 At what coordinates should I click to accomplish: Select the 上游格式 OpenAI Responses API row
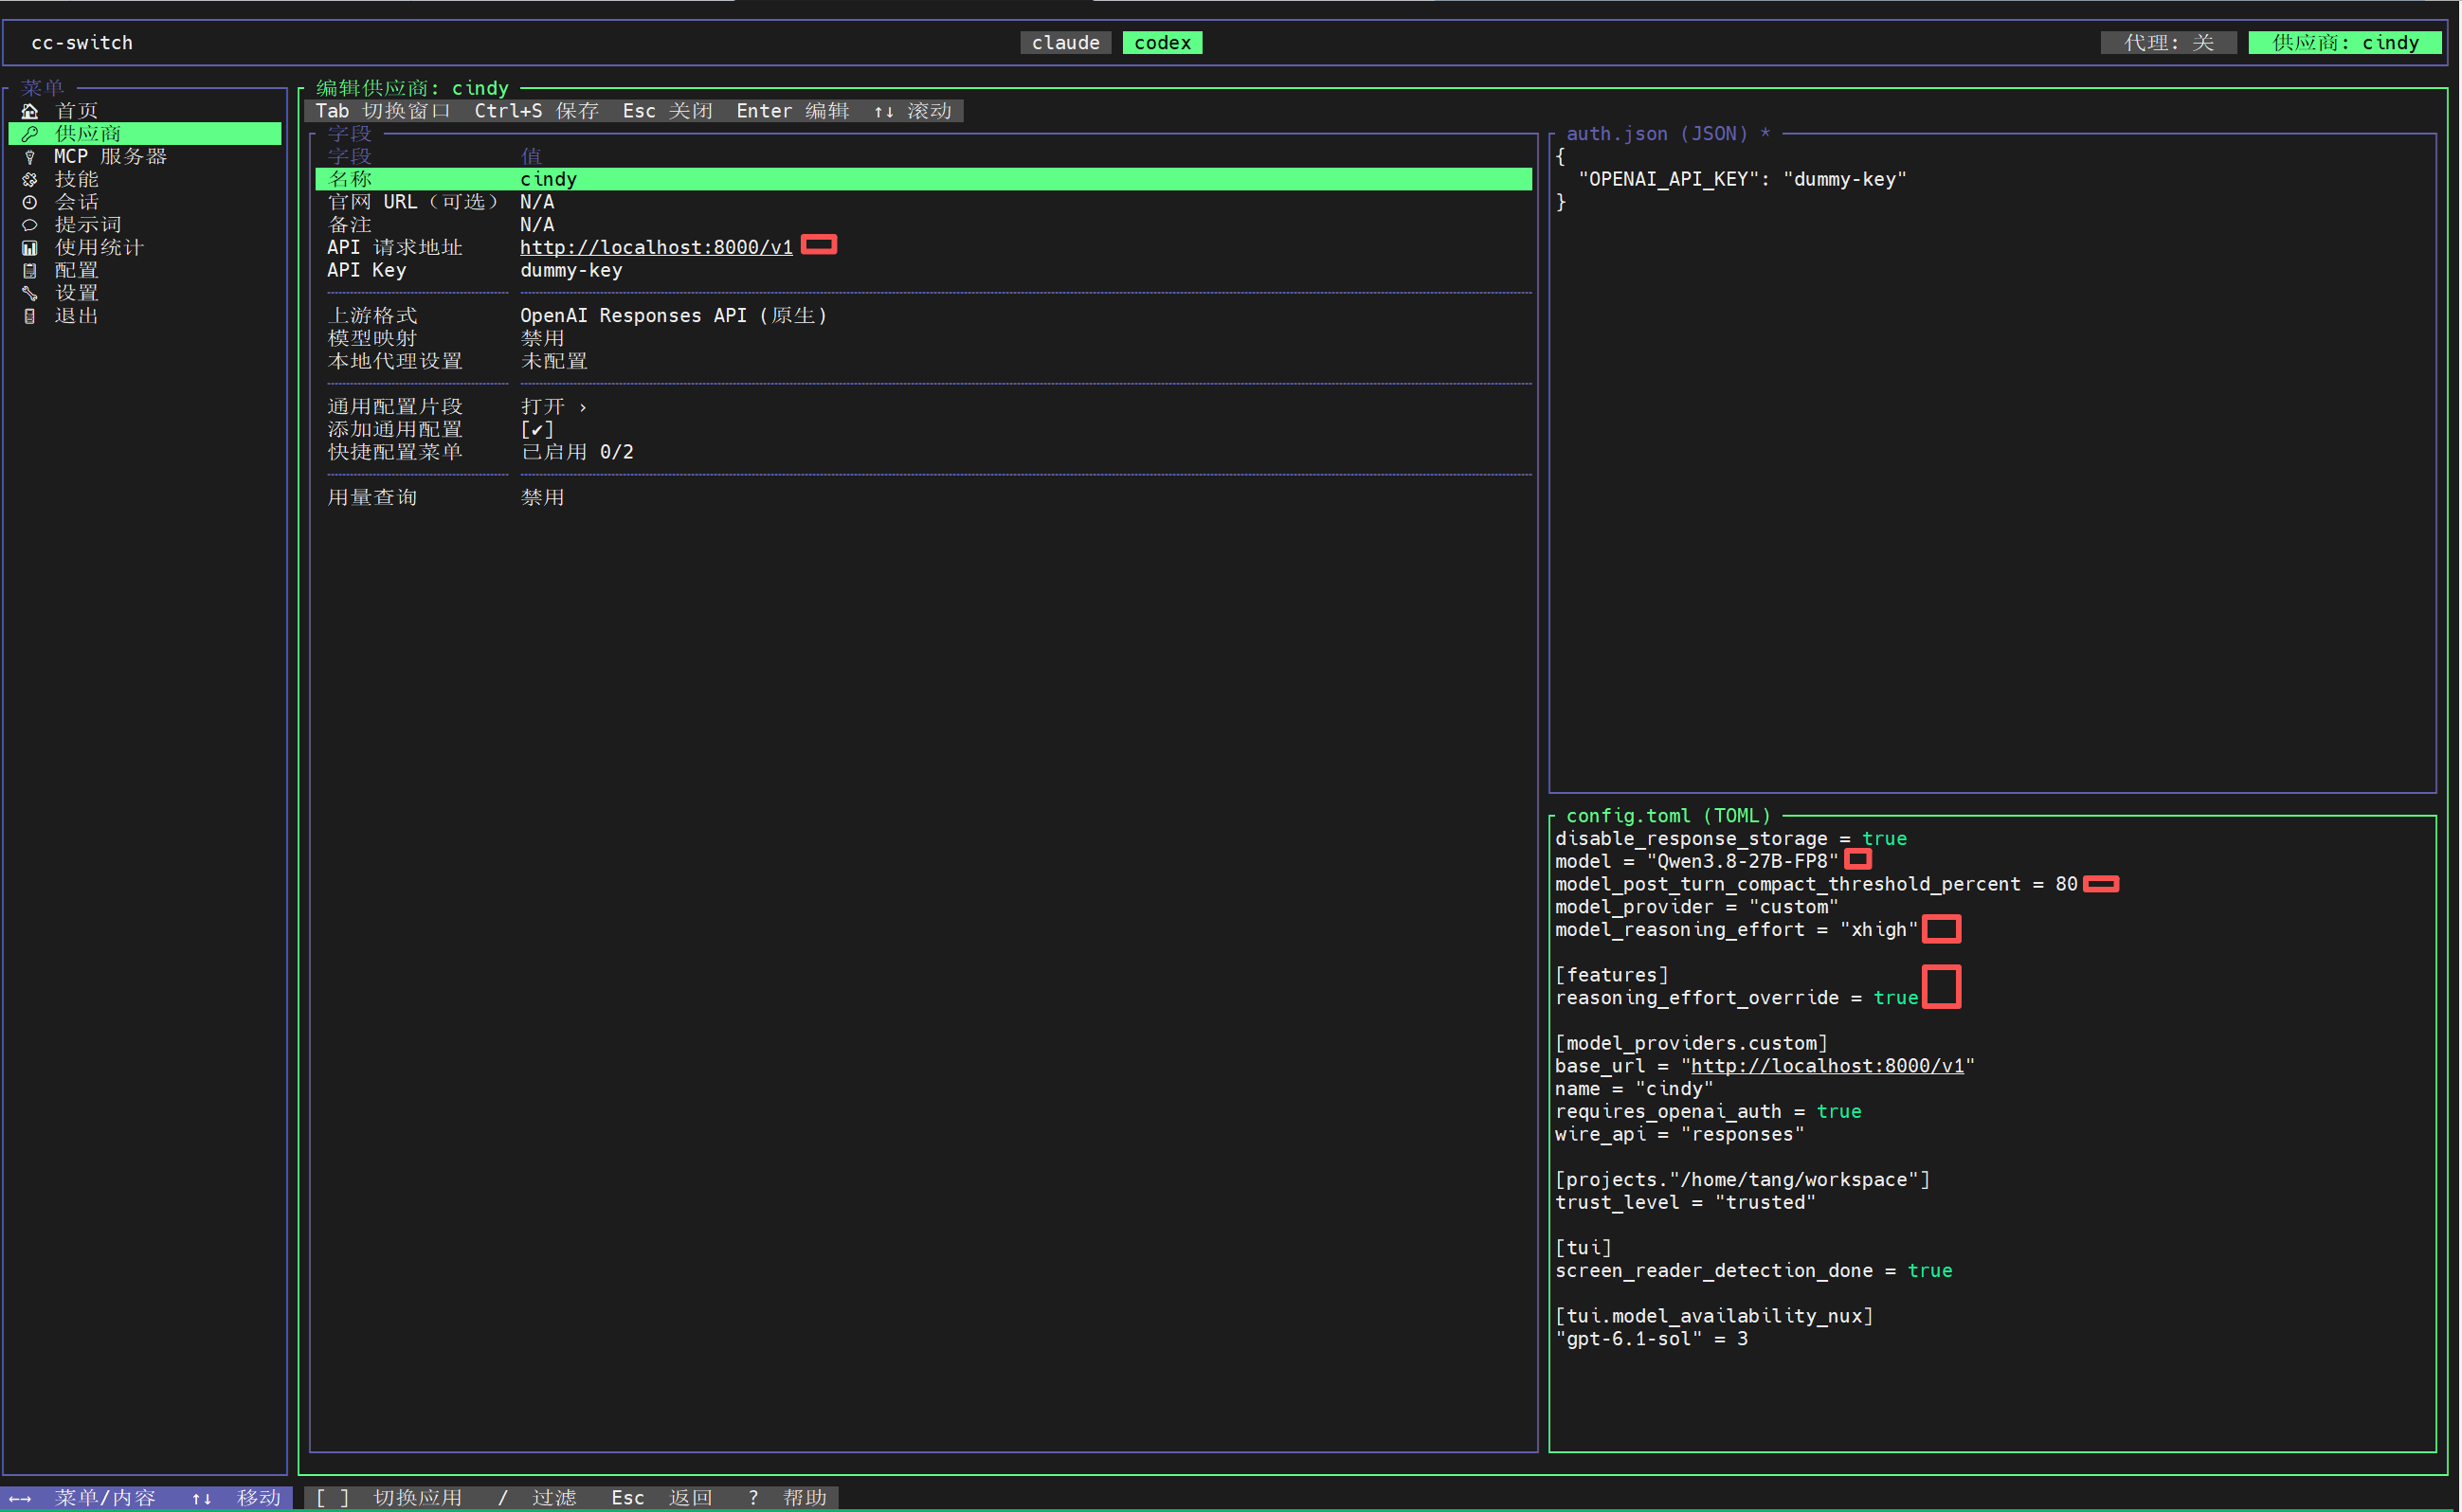point(924,316)
